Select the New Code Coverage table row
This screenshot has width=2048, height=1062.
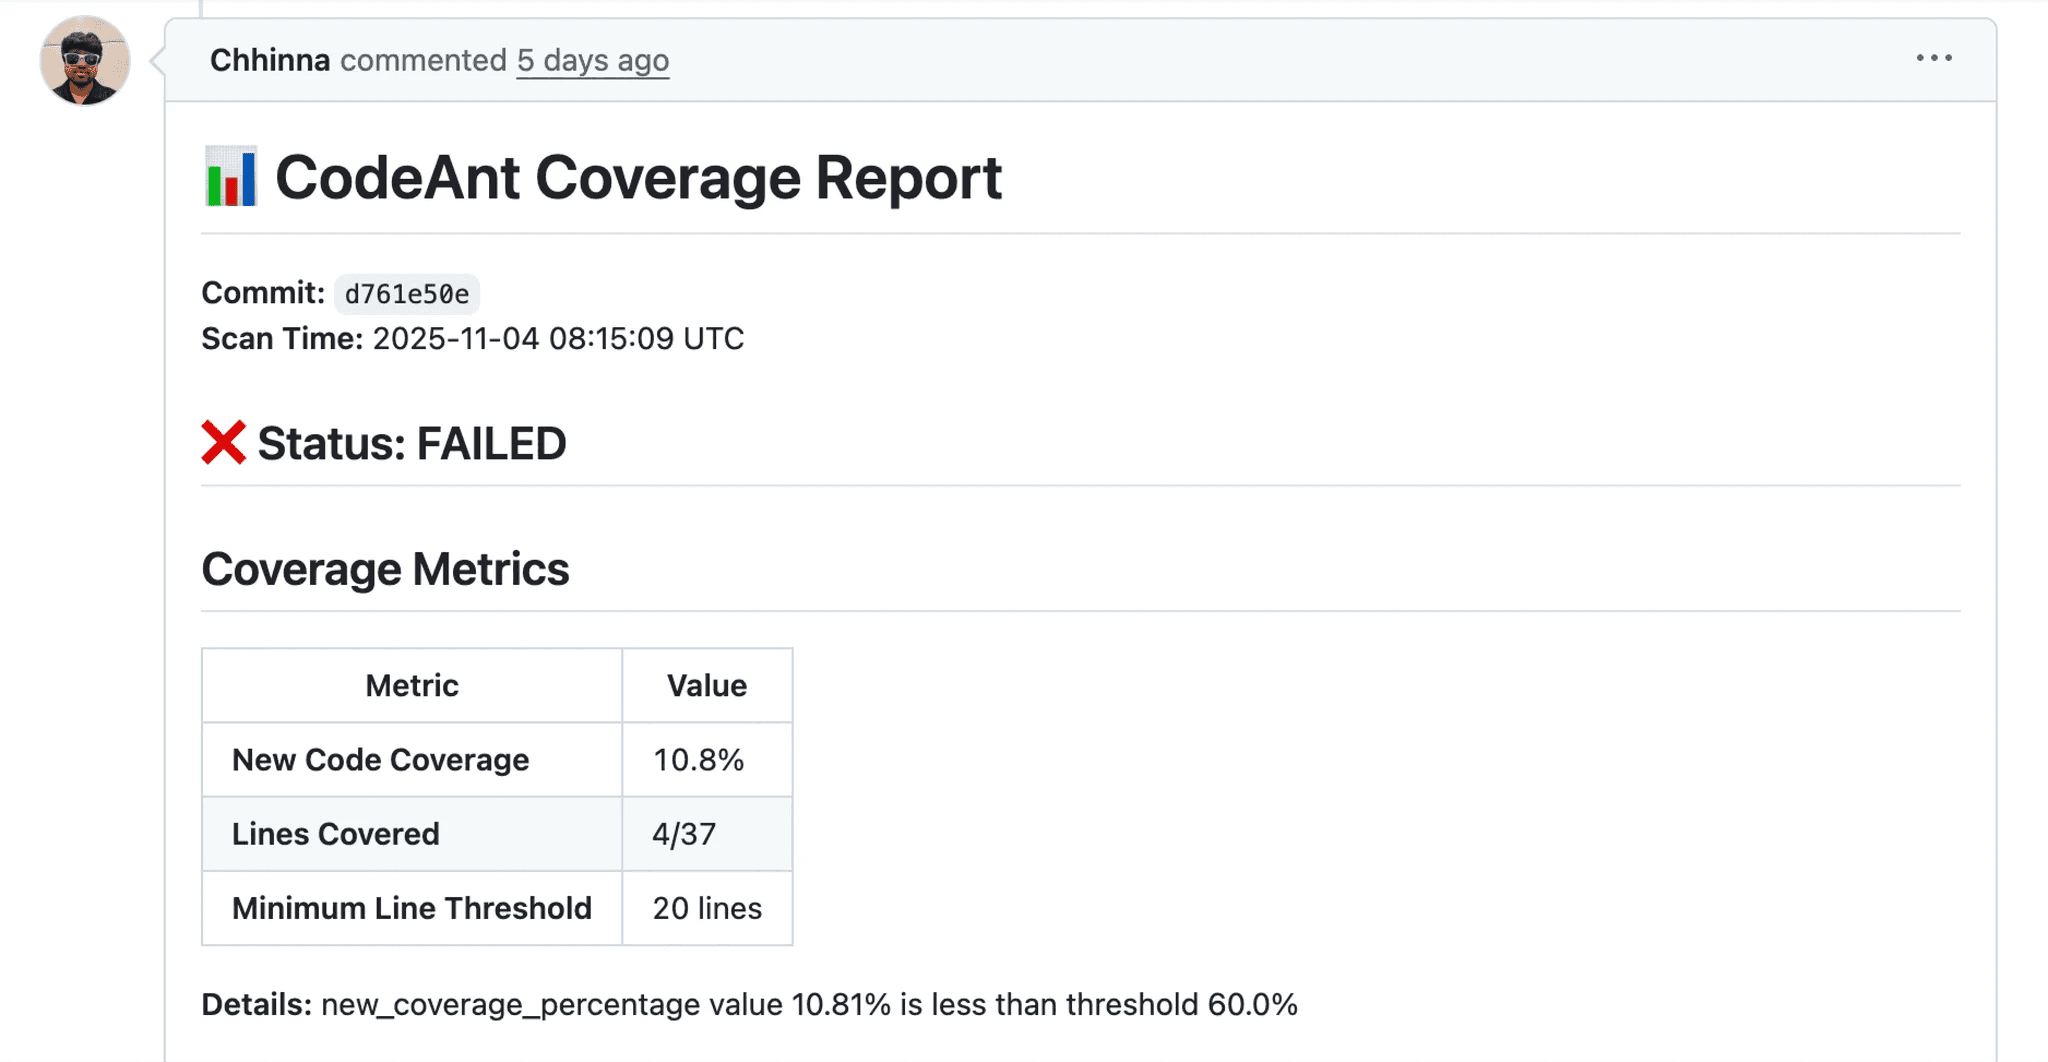380,760
